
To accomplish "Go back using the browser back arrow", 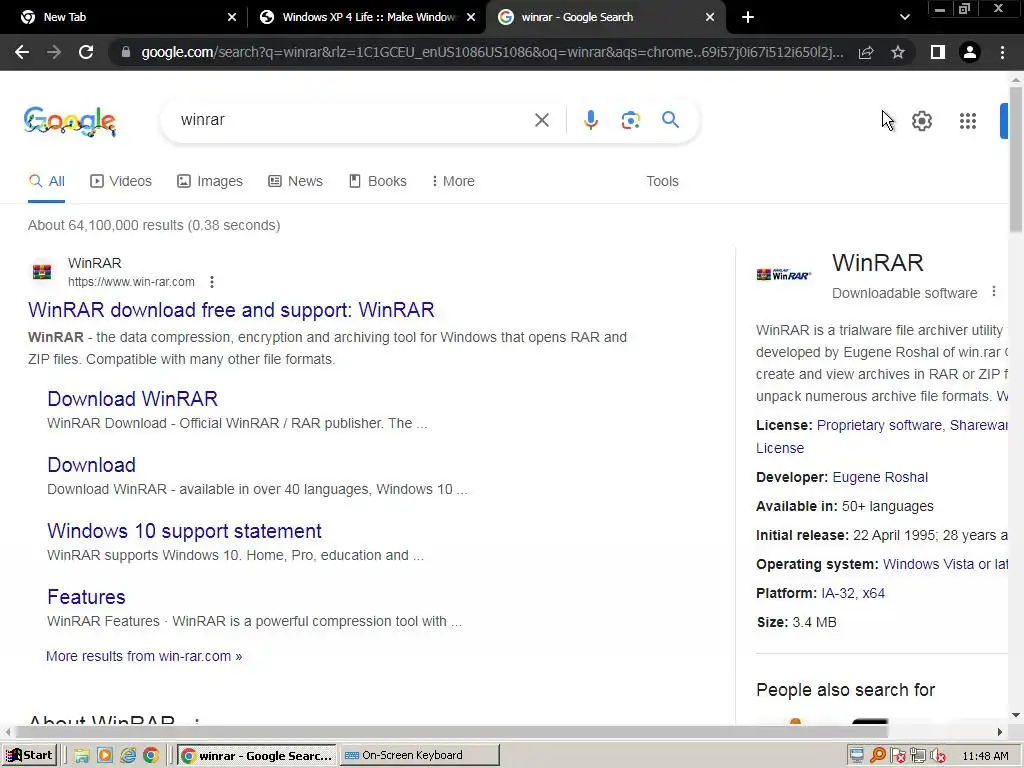I will point(22,52).
